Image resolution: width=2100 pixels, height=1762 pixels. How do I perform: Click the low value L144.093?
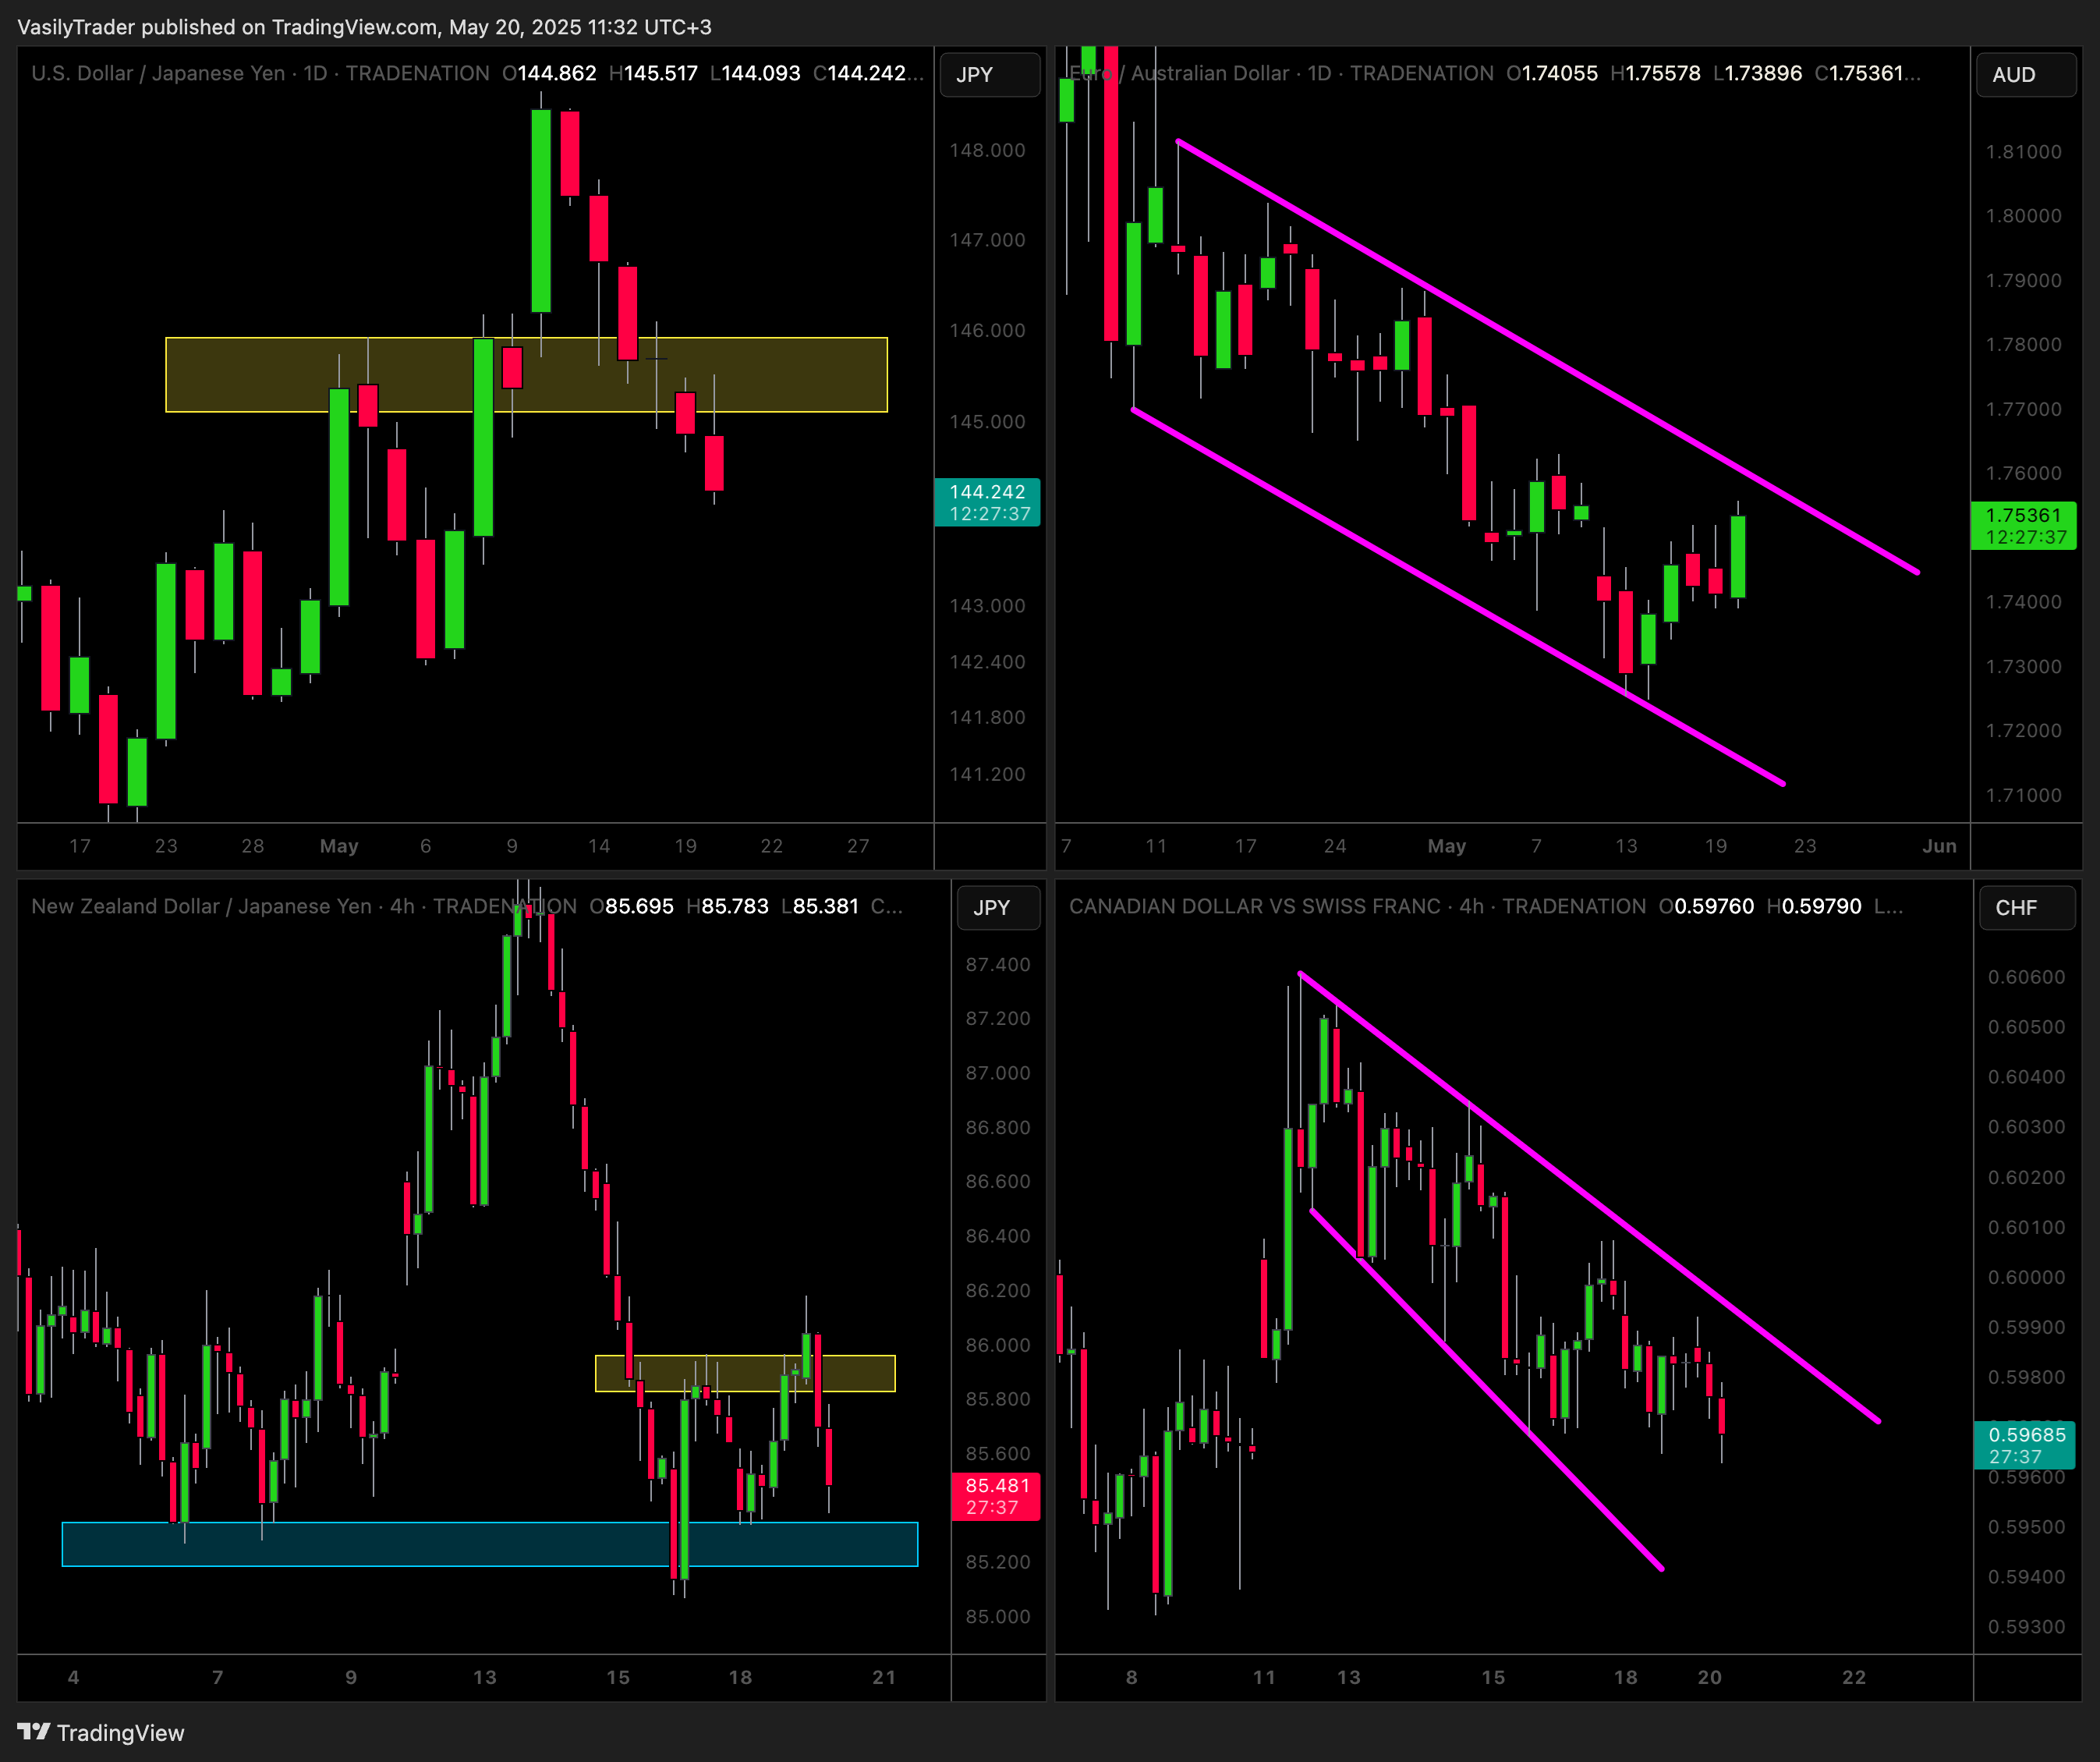[755, 73]
